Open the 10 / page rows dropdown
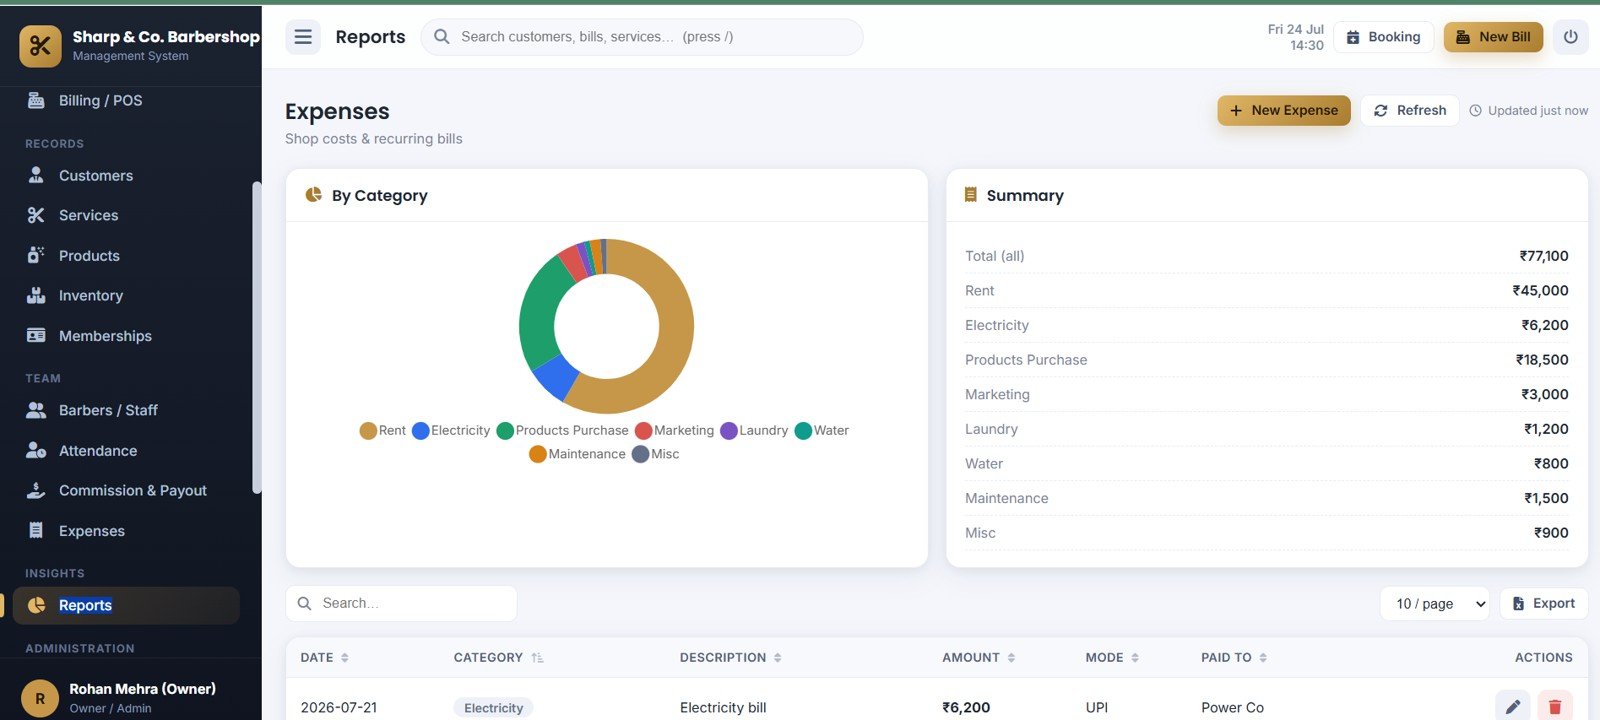 pyautogui.click(x=1435, y=604)
